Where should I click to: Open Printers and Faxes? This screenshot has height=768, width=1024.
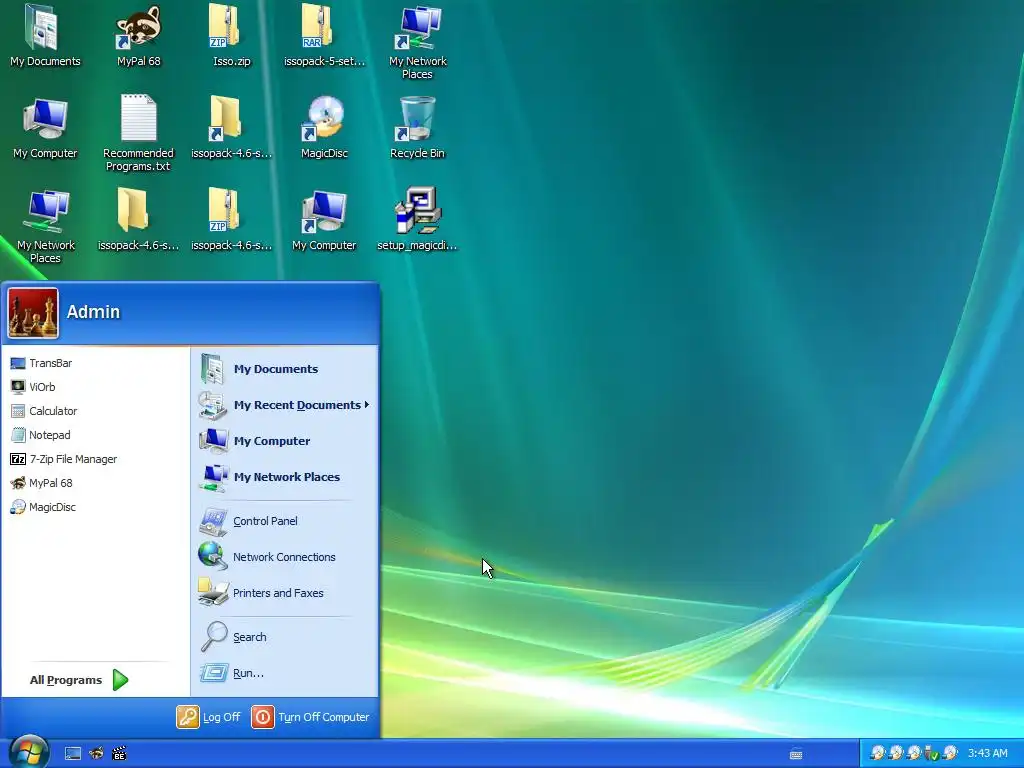[285, 593]
